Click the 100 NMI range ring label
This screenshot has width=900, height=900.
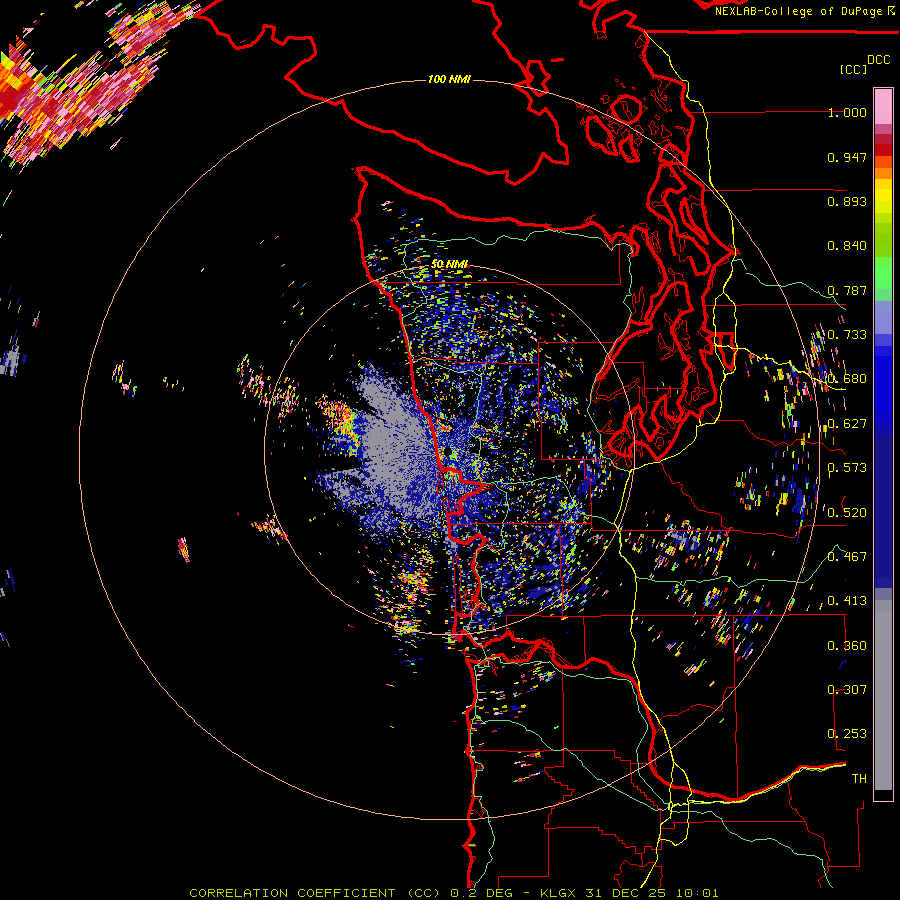(449, 79)
